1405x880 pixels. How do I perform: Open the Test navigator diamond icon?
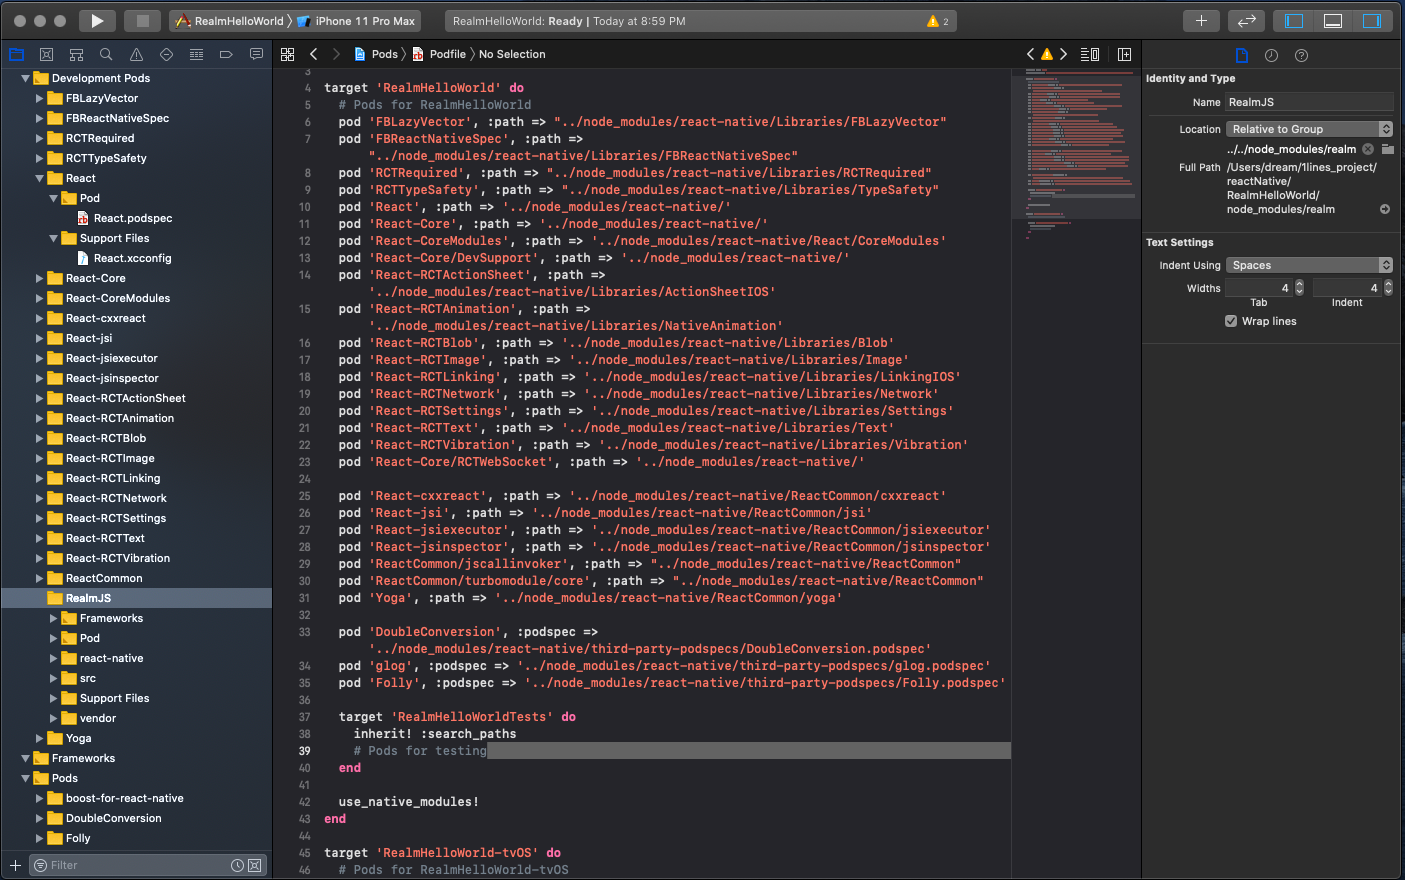point(166,54)
